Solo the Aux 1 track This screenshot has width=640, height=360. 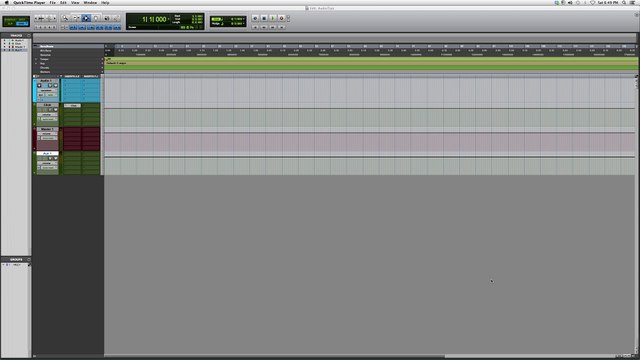coord(50,158)
